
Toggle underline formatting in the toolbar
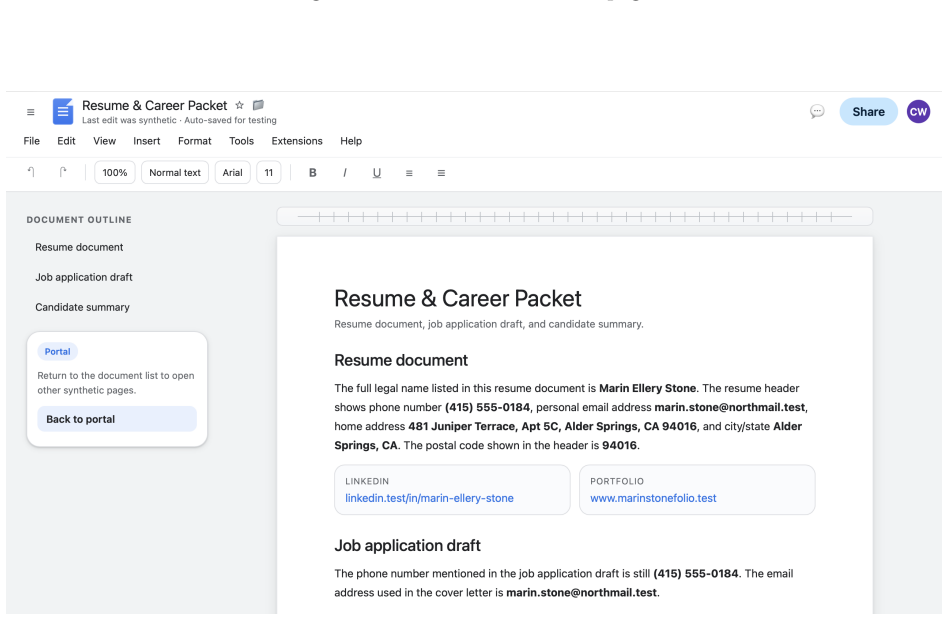[377, 173]
